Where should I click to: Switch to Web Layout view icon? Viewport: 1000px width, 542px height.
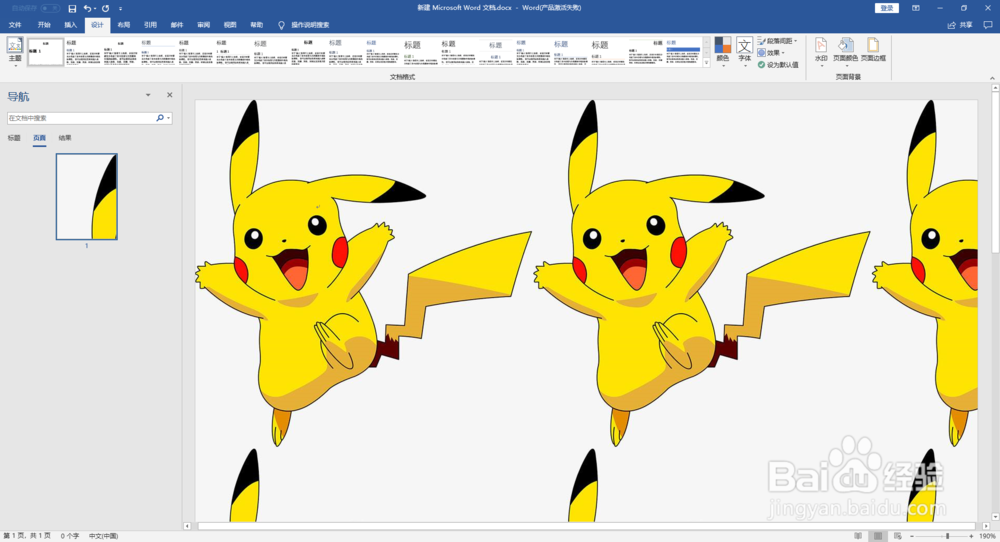(x=897, y=536)
